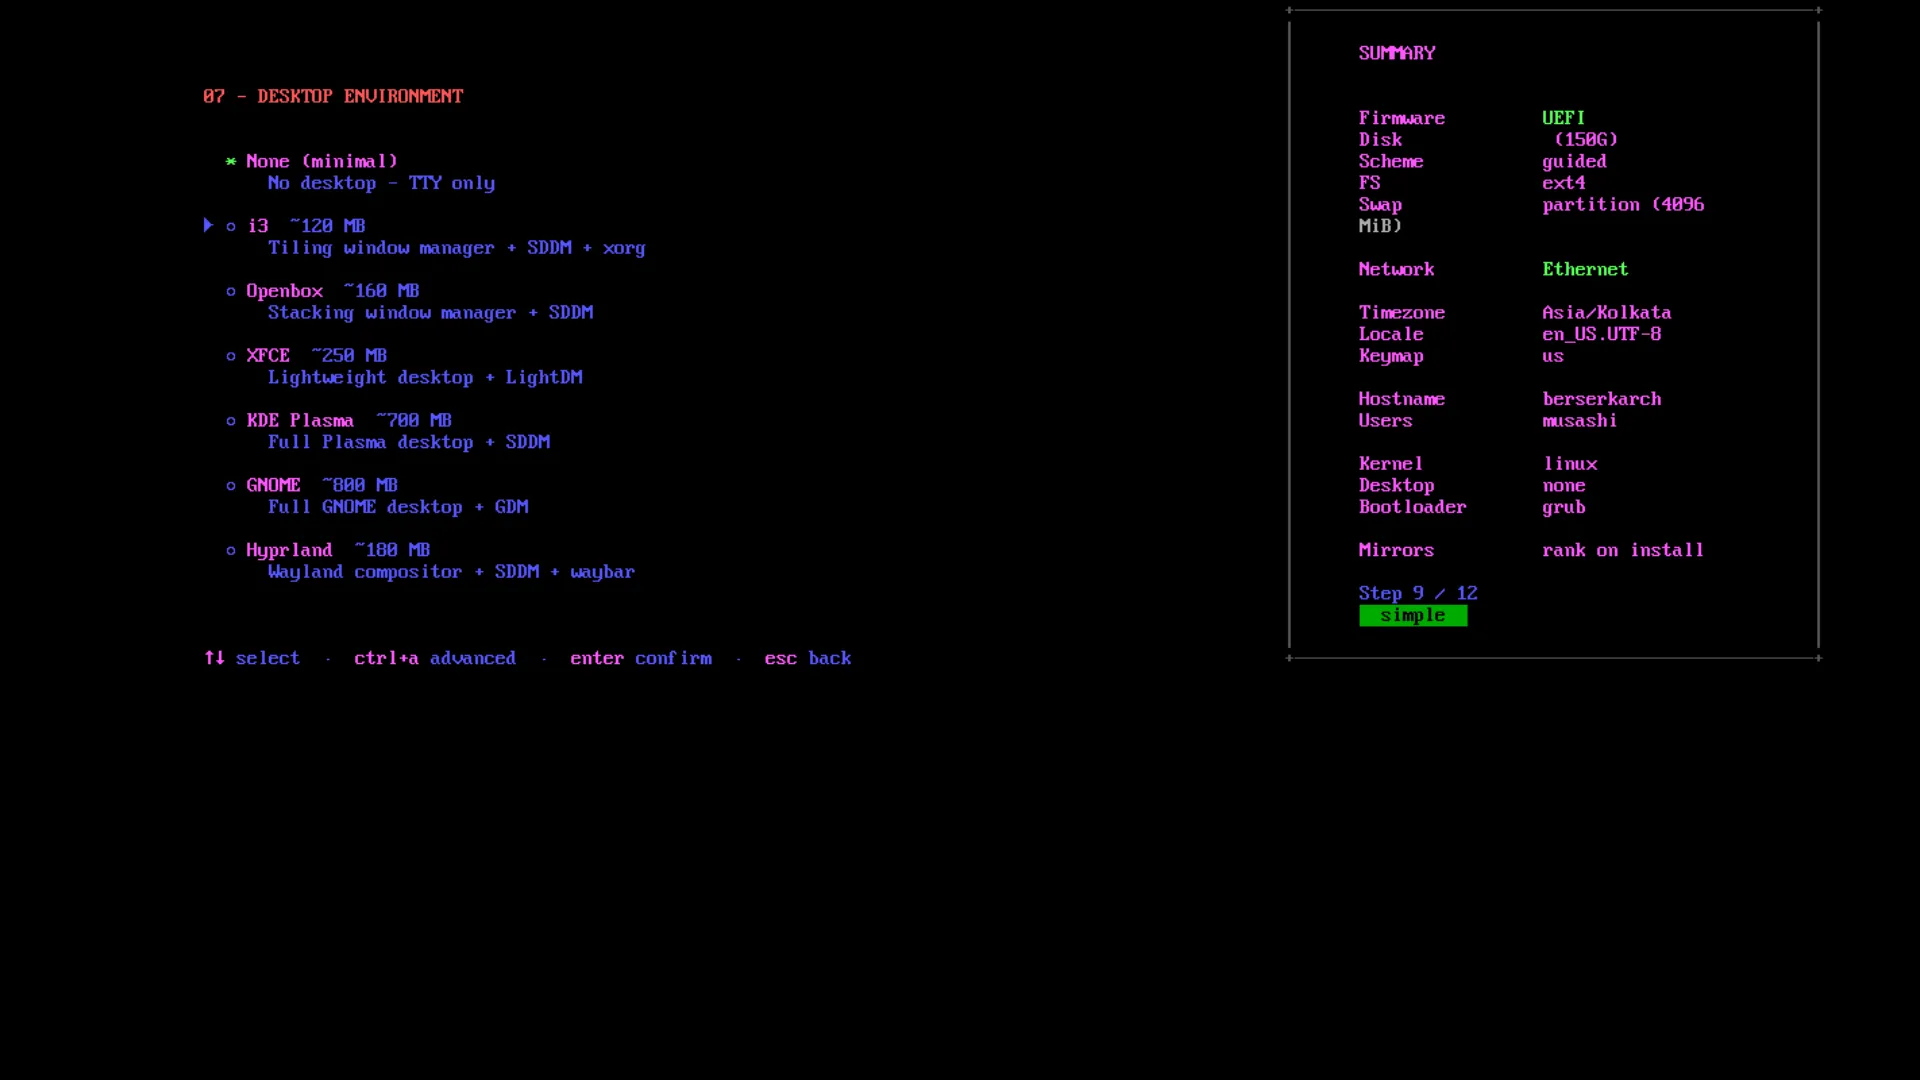Choose the 'GNOME ~800 MB' option label
This screenshot has height=1080, width=1920.
click(322, 486)
